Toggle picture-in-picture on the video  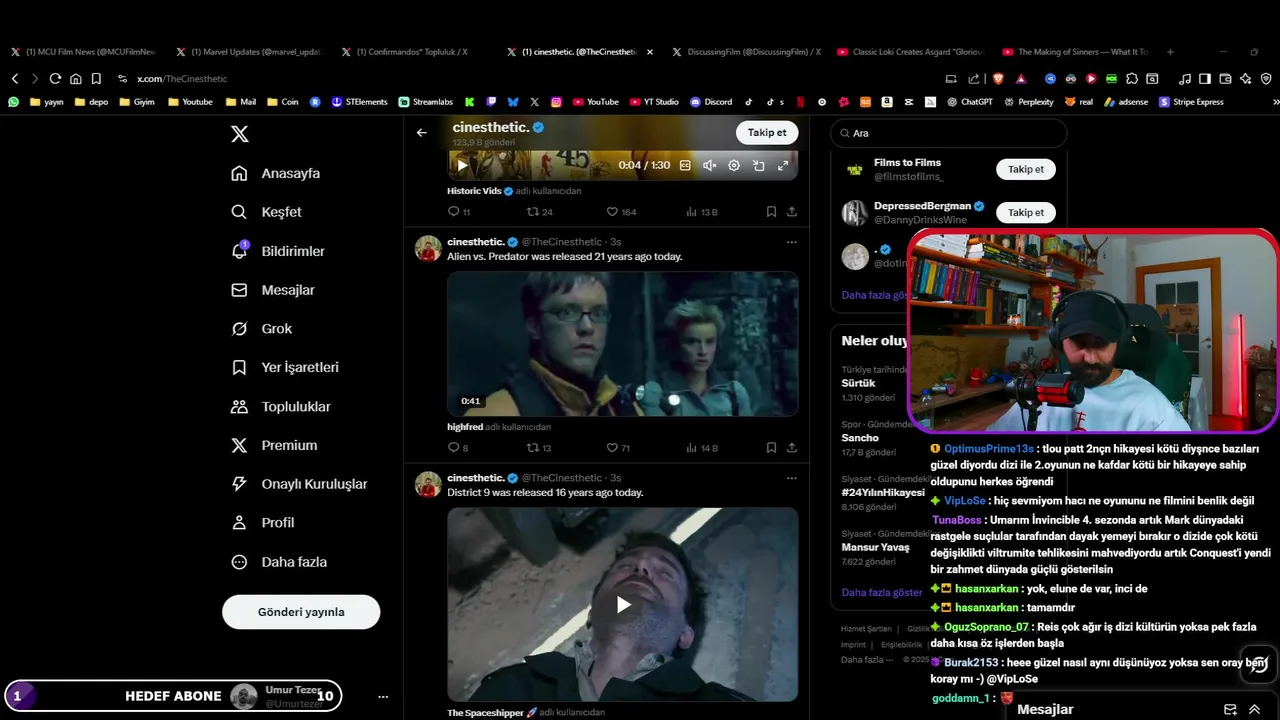click(758, 165)
